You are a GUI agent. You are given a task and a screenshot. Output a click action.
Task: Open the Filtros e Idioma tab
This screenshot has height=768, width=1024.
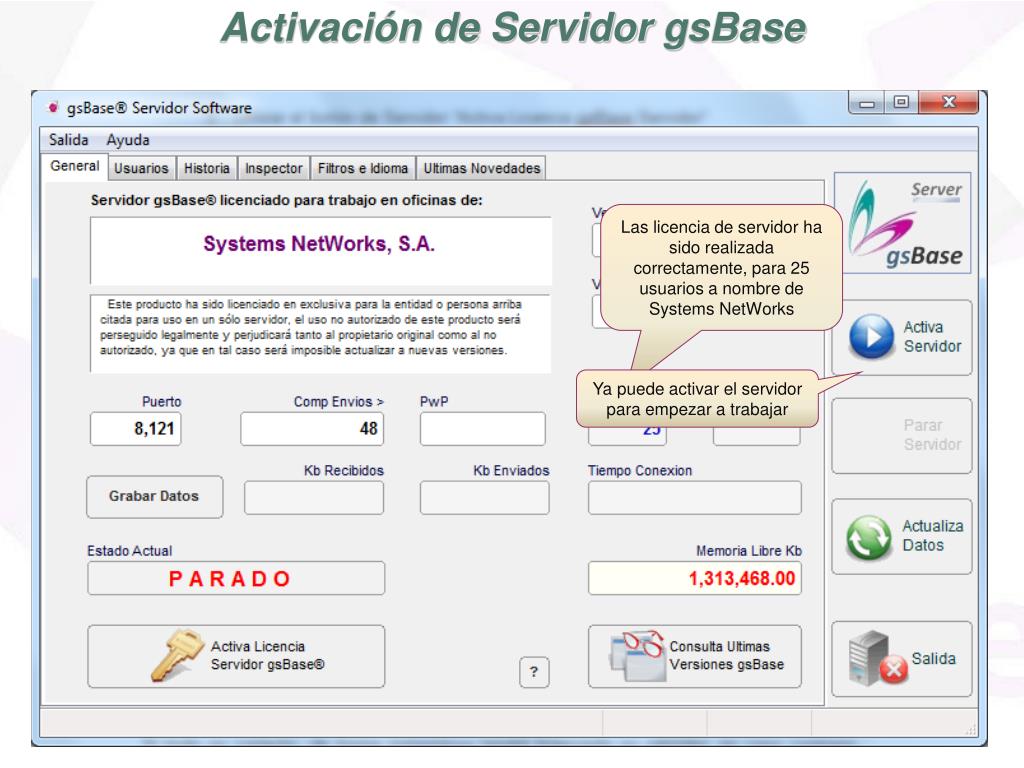[x=362, y=168]
